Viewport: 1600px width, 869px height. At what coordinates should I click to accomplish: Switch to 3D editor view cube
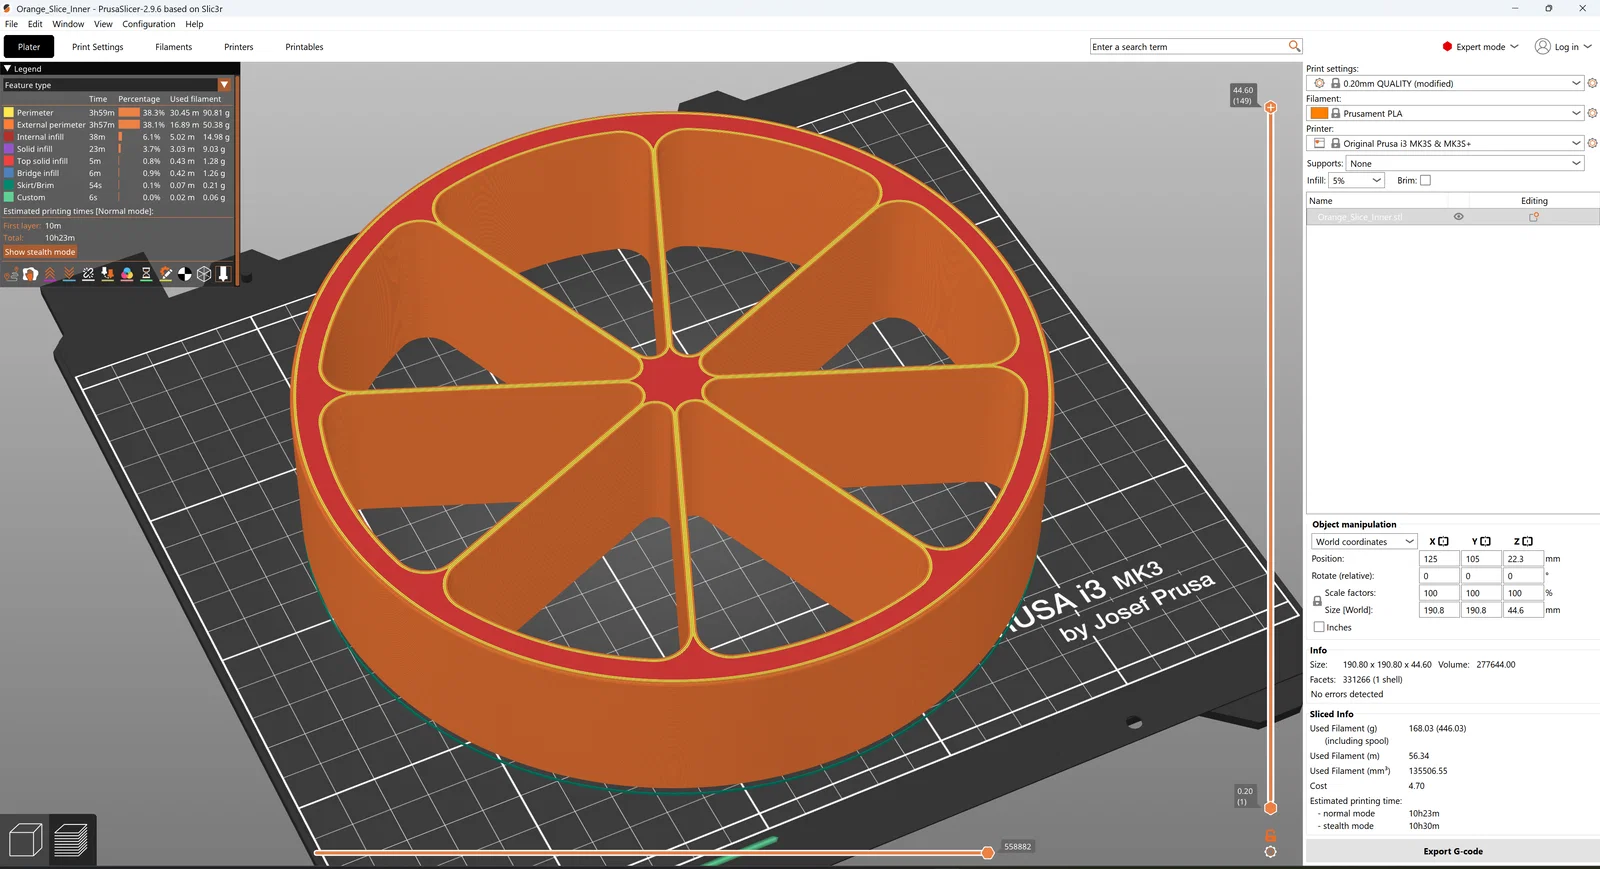25,840
